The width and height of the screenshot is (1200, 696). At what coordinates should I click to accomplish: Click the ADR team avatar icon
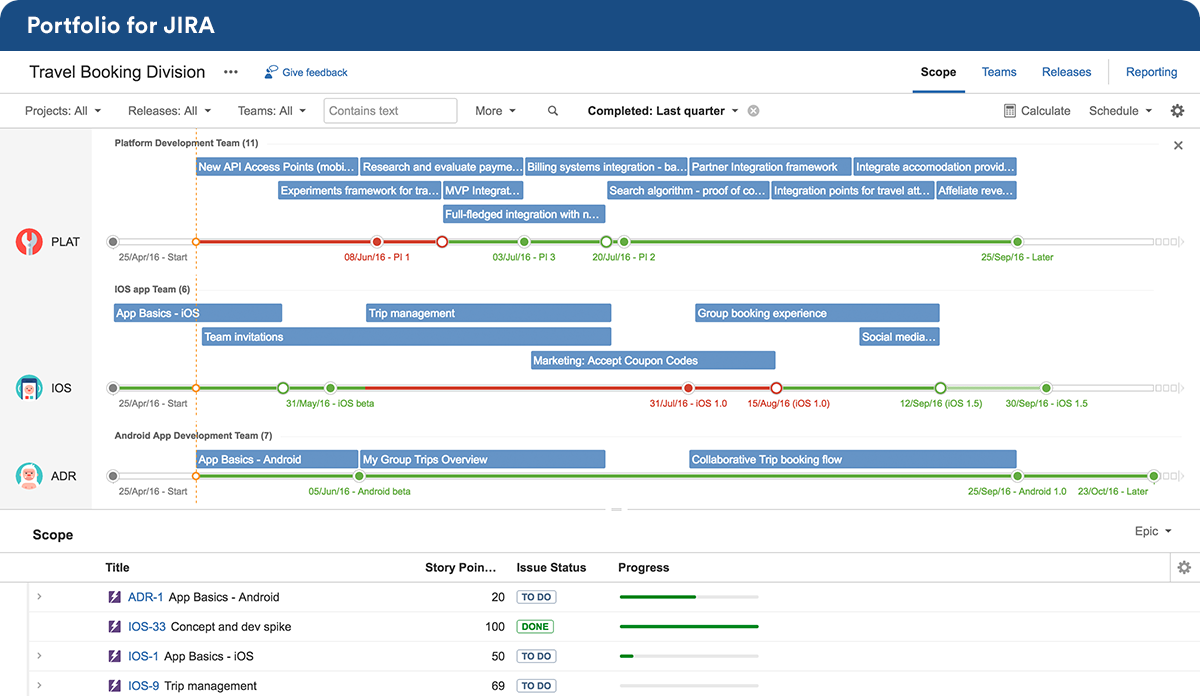(x=30, y=476)
